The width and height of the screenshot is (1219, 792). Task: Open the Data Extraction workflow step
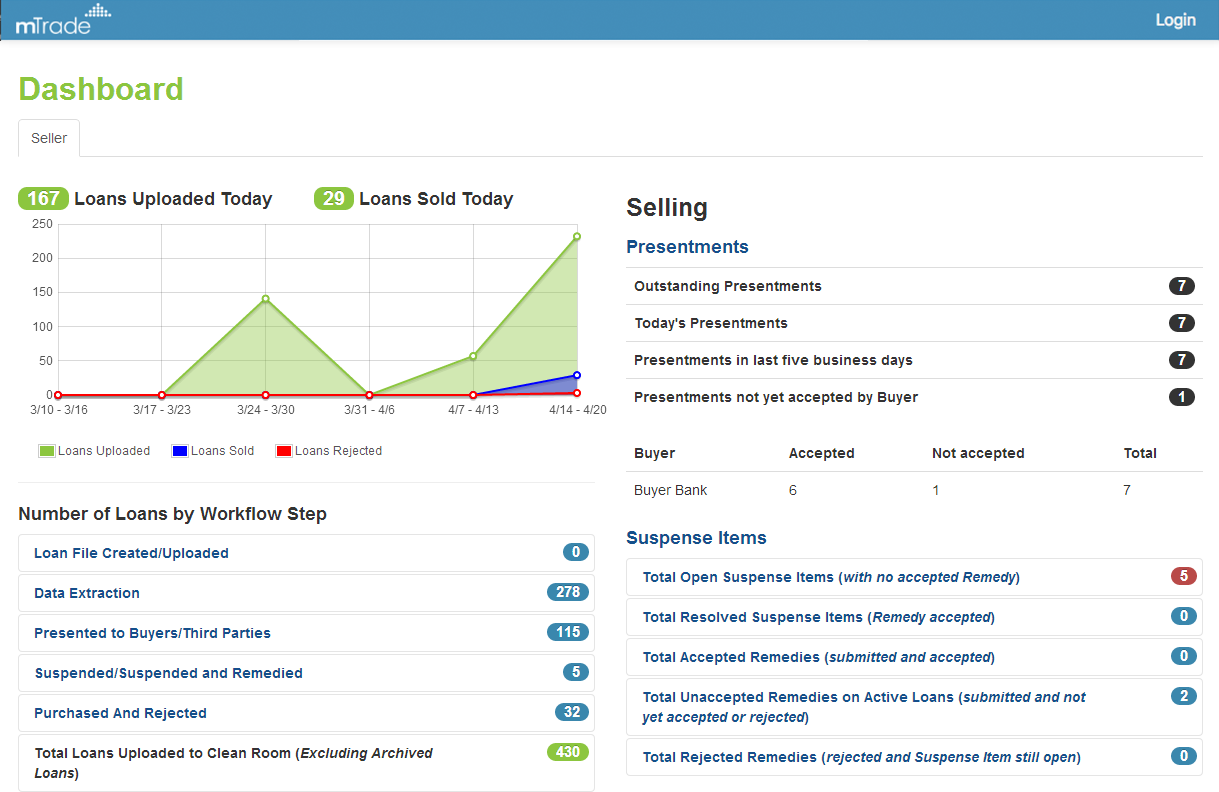87,593
